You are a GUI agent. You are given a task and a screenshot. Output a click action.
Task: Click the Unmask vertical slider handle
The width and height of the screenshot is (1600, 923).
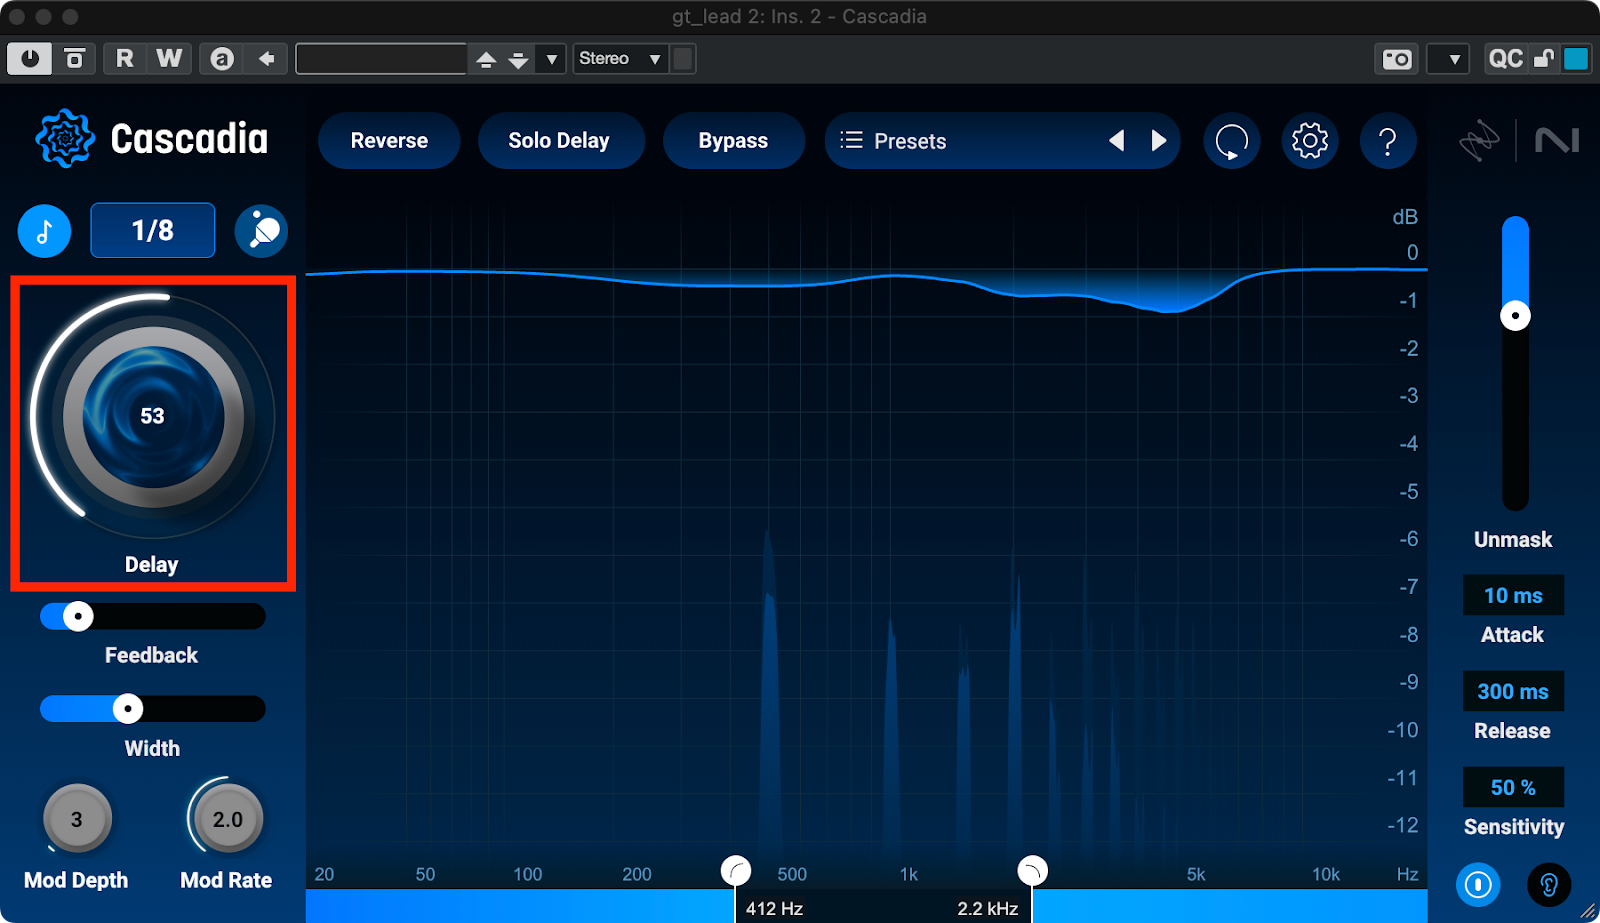point(1516,316)
